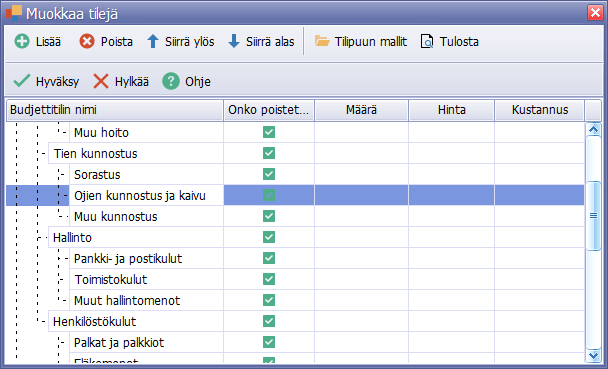Sort by the Määrä column header
Image resolution: width=608 pixels, height=369 pixels.
361,110
